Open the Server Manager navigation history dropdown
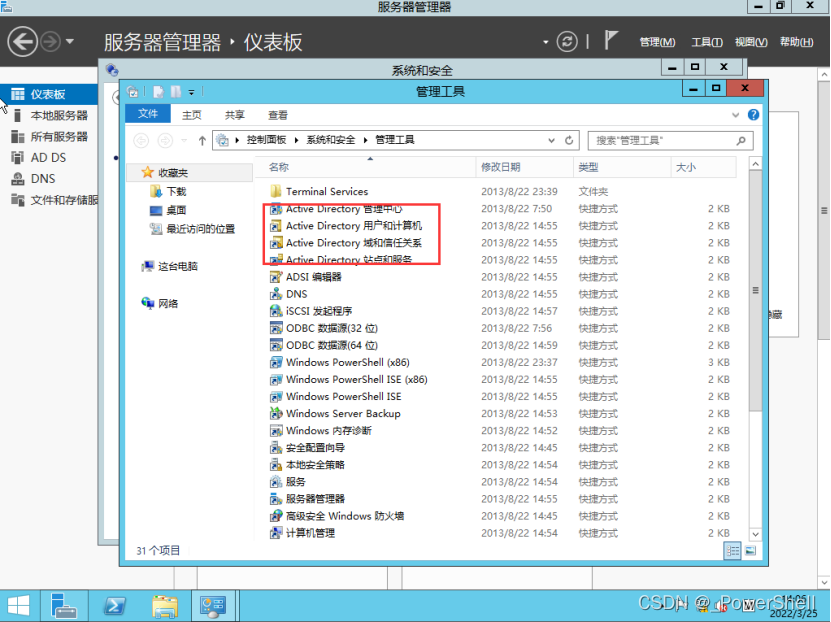 [70, 41]
